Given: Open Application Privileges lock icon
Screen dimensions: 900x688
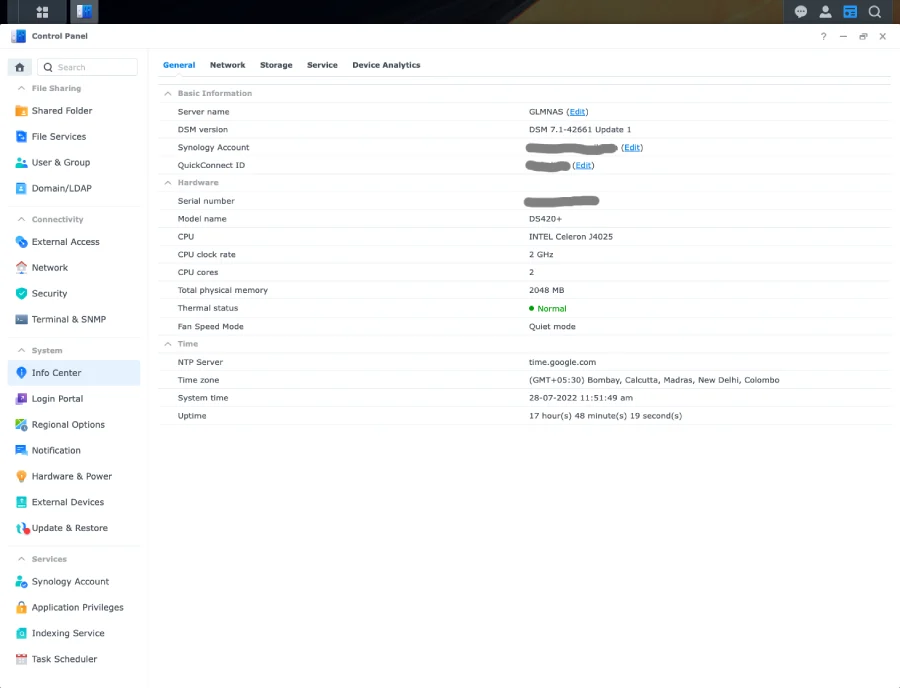Looking at the screenshot, I should [x=21, y=607].
